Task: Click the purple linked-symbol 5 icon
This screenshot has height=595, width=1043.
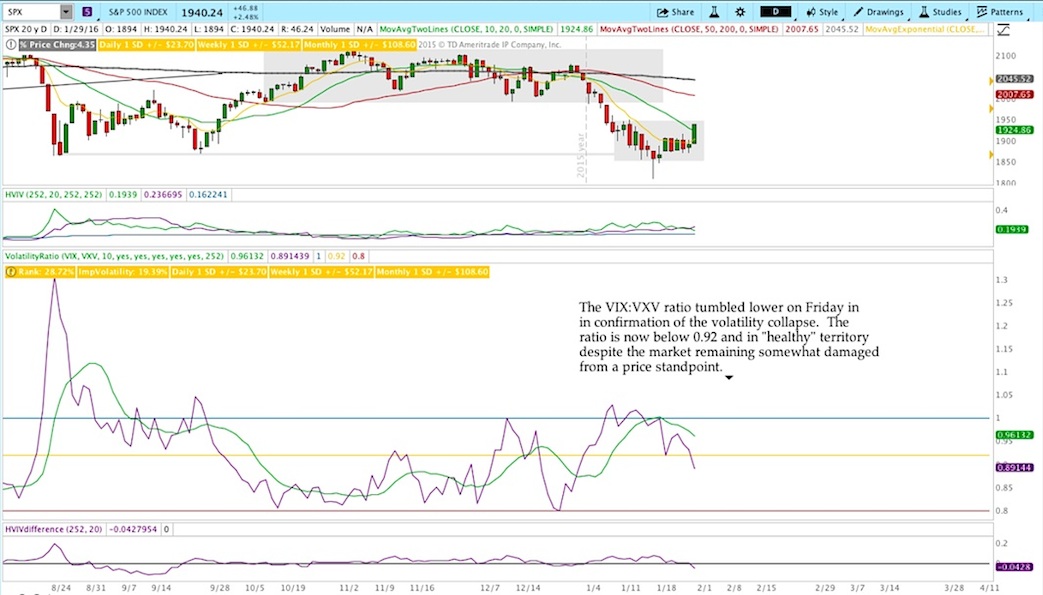Action: pyautogui.click(x=87, y=12)
